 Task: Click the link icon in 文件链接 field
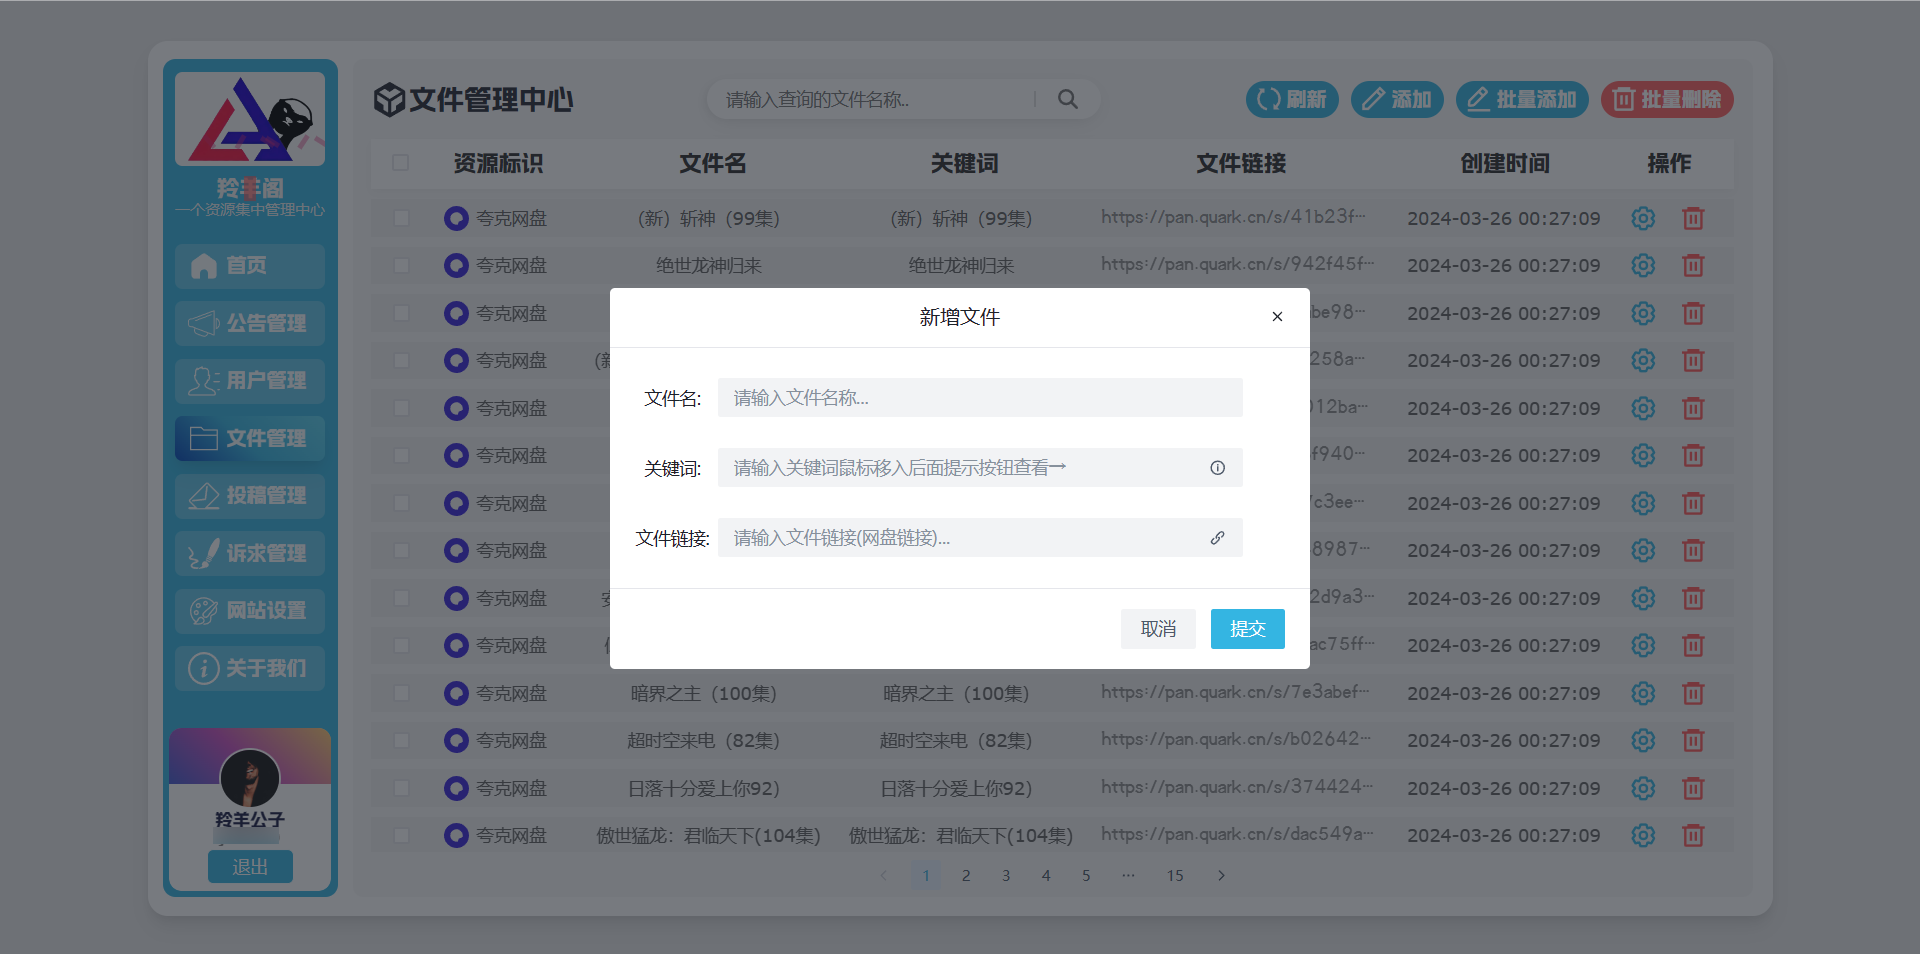[1217, 538]
